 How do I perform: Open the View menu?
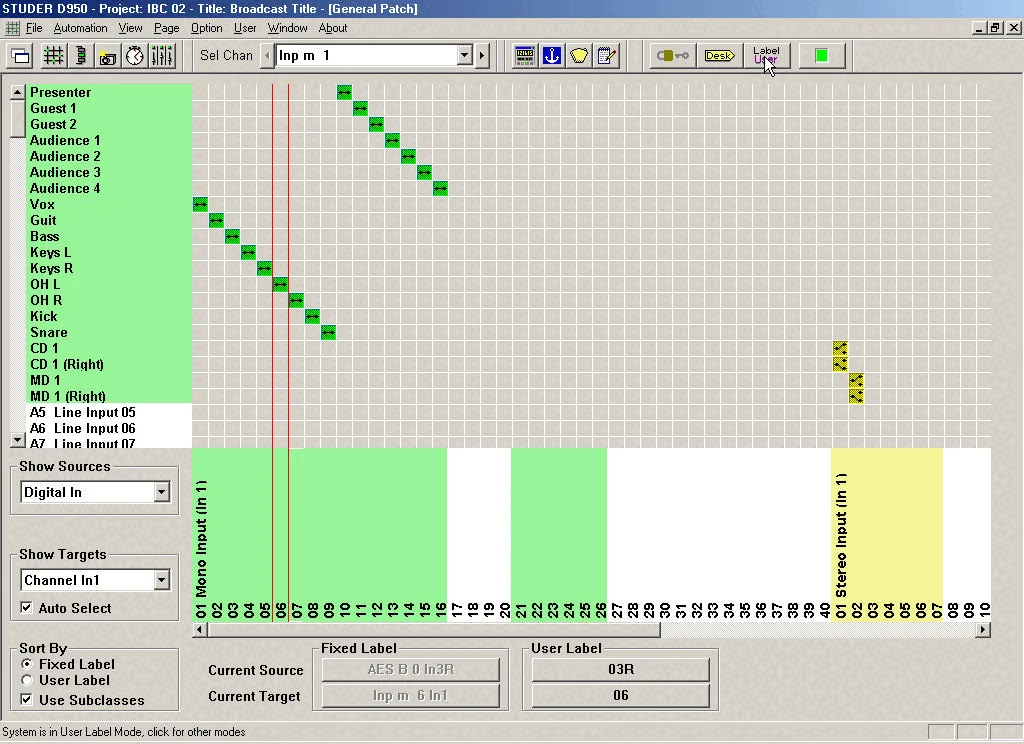click(130, 28)
